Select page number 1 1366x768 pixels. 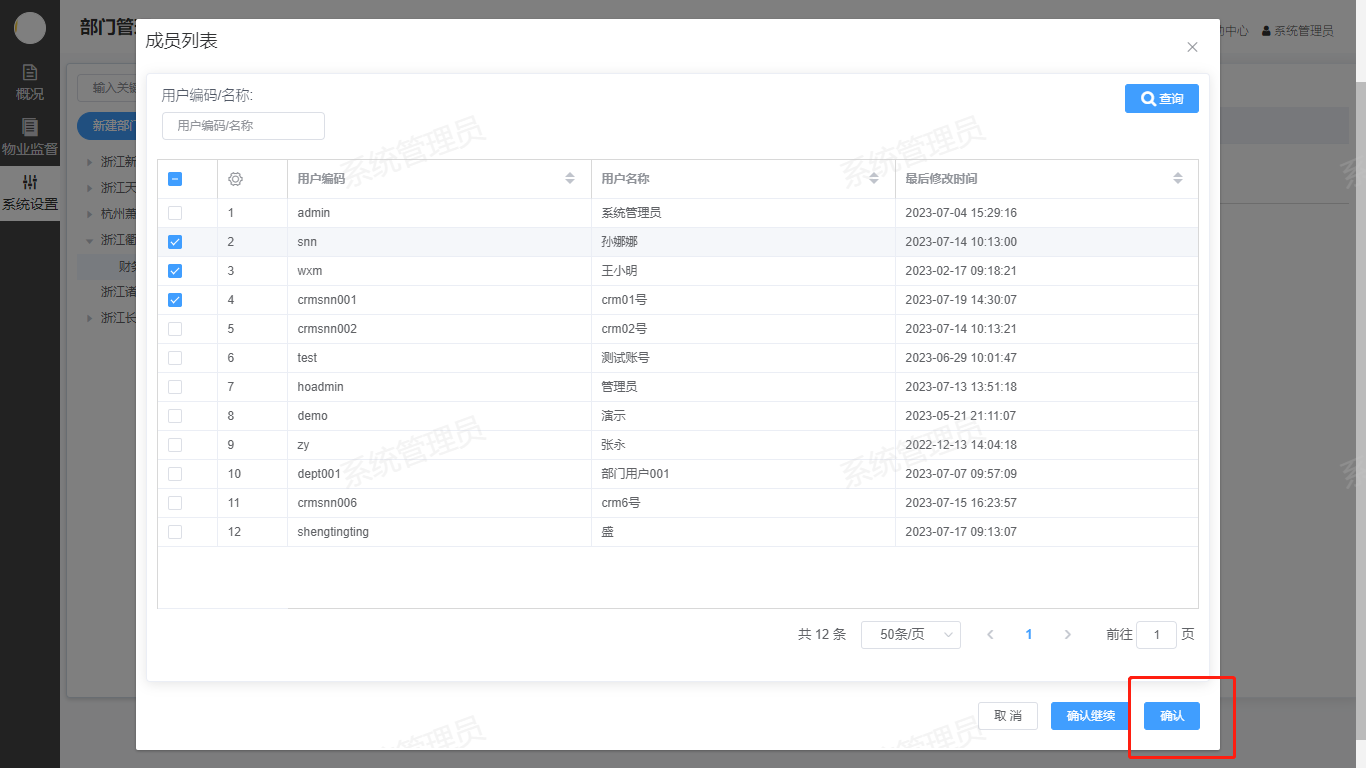point(1029,635)
